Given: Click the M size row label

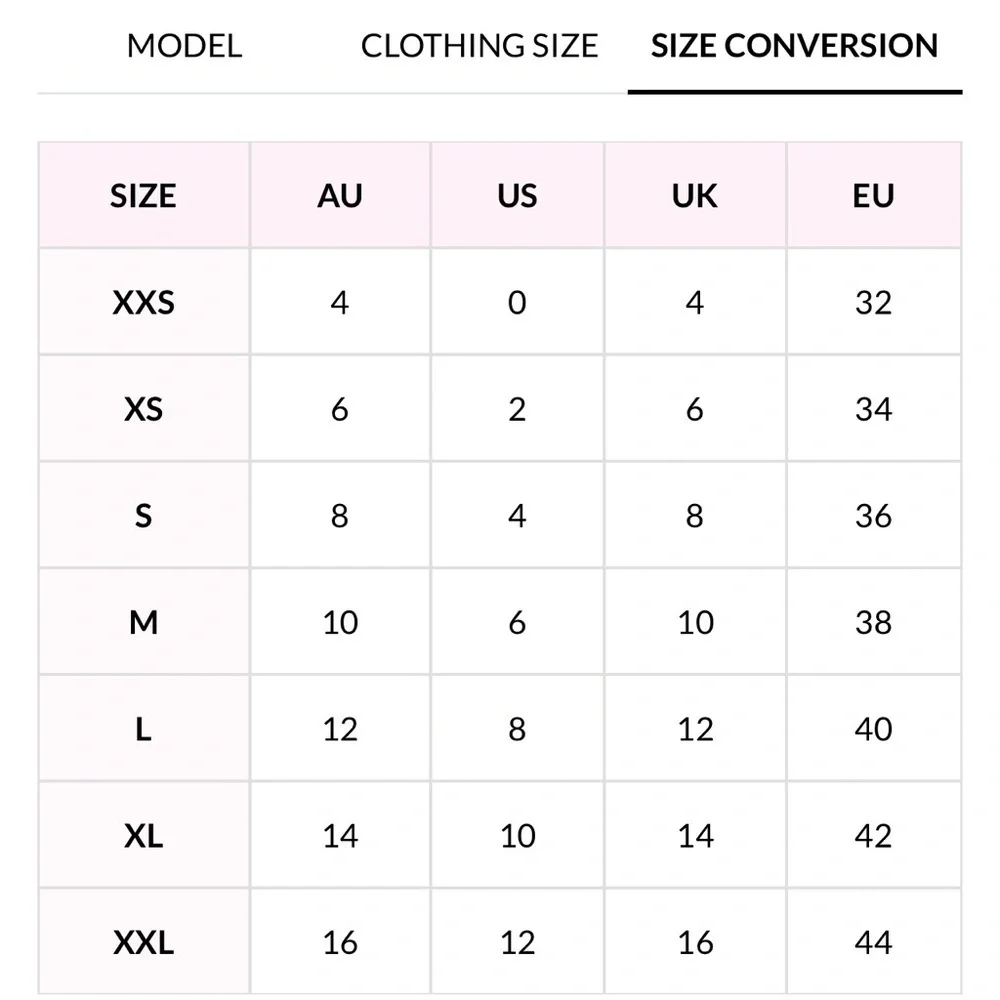Looking at the screenshot, I should pos(143,623).
